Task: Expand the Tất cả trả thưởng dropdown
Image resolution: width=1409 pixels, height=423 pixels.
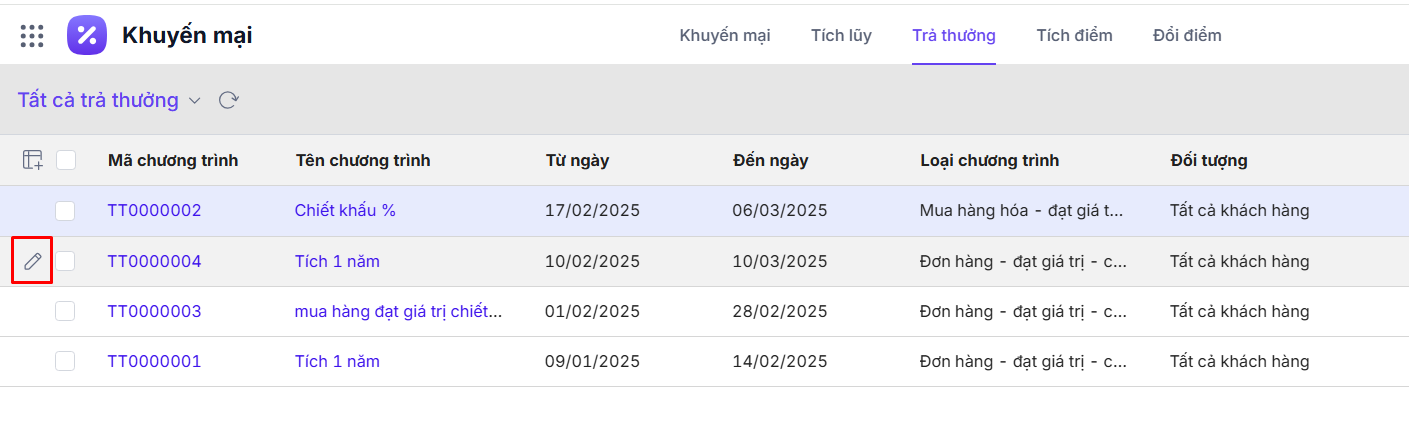Action: [x=194, y=101]
